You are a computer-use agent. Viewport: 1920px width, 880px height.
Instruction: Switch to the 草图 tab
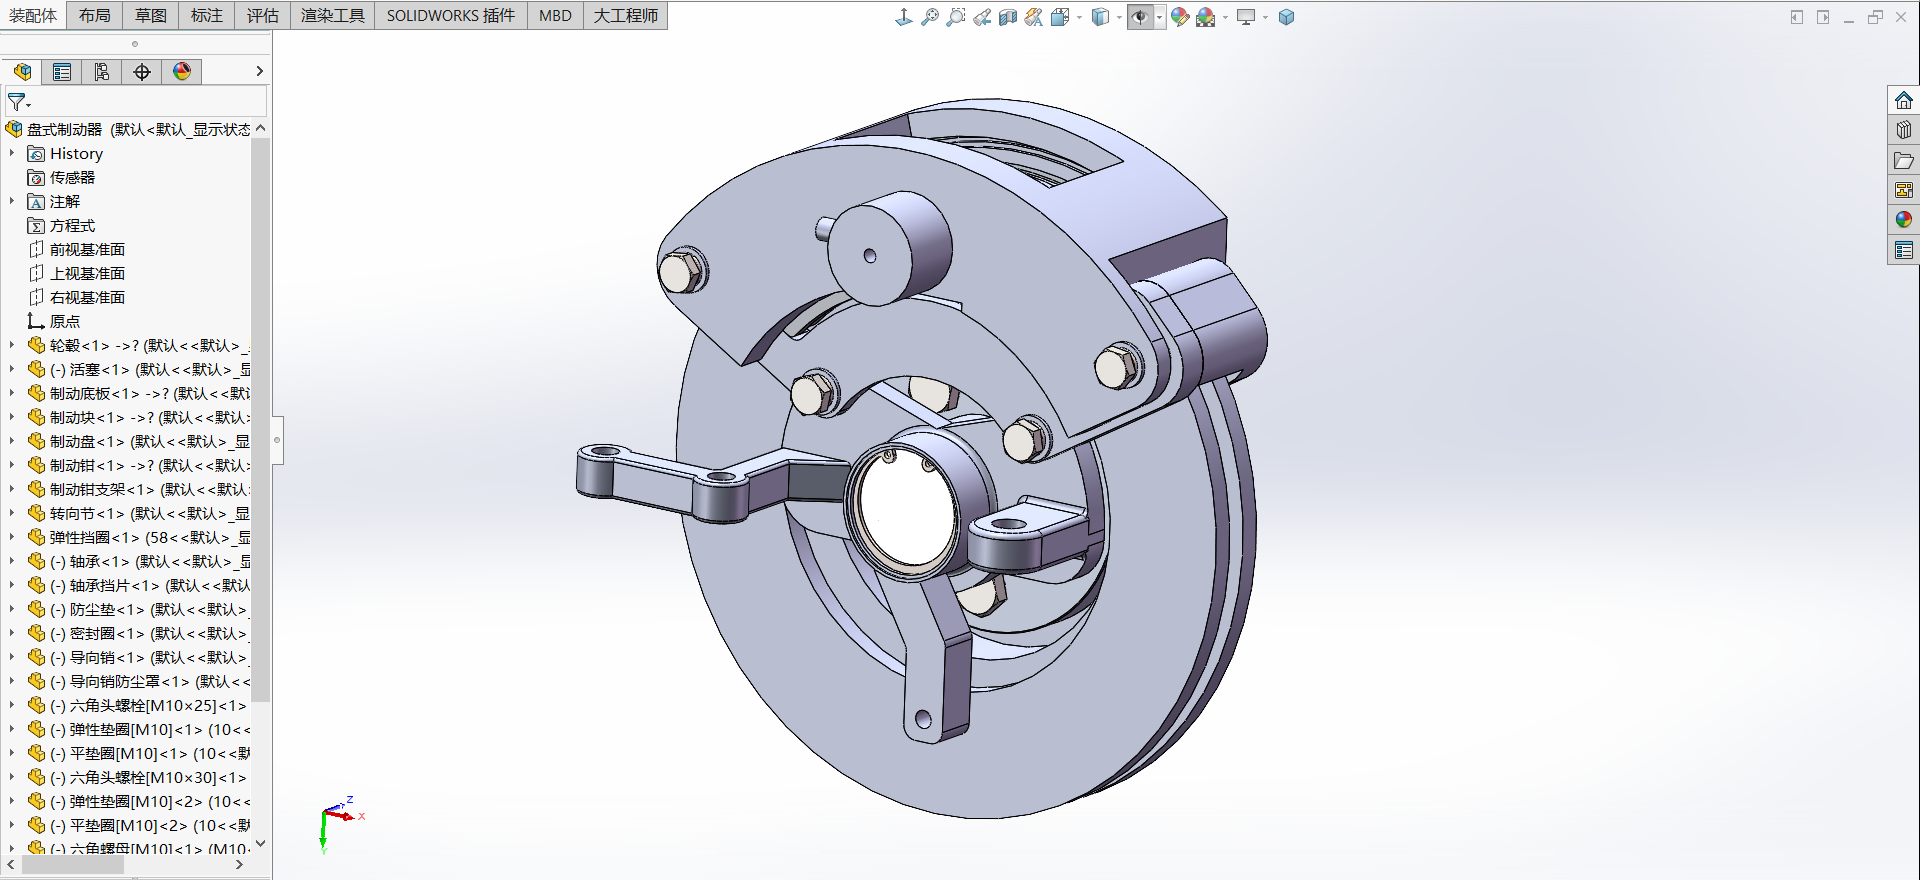(151, 15)
